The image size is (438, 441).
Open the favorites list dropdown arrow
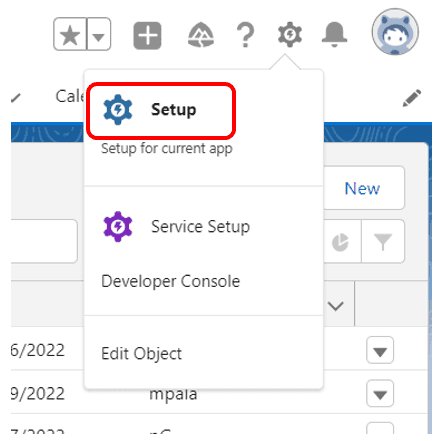pos(99,34)
